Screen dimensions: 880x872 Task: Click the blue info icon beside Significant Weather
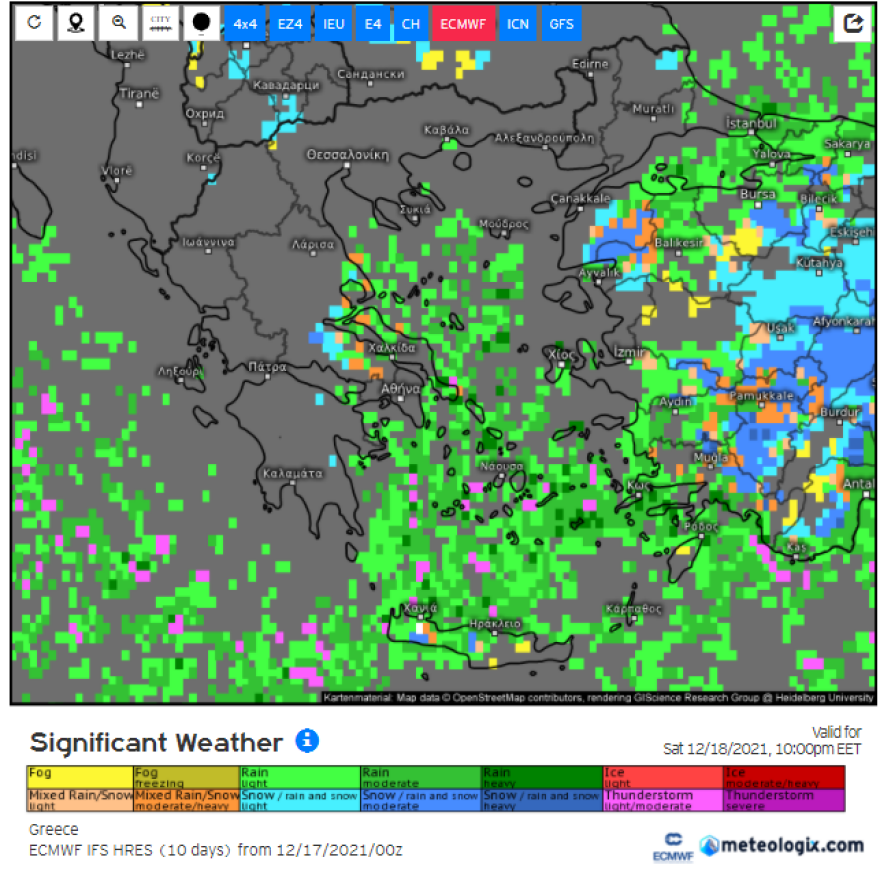click(x=307, y=741)
